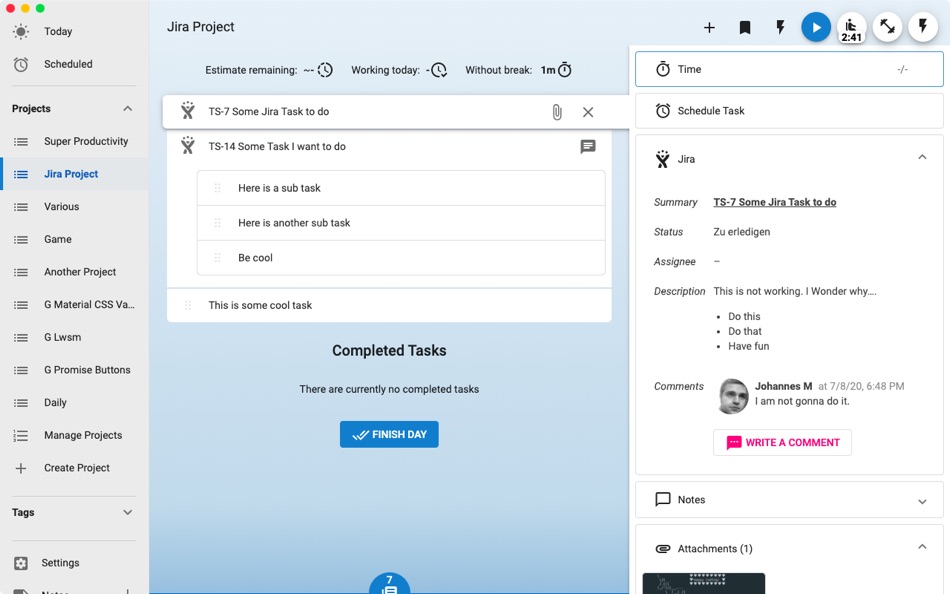Image resolution: width=950 pixels, height=594 pixels.
Task: Open the notes icon on the TS-14 task
Action: pos(588,146)
